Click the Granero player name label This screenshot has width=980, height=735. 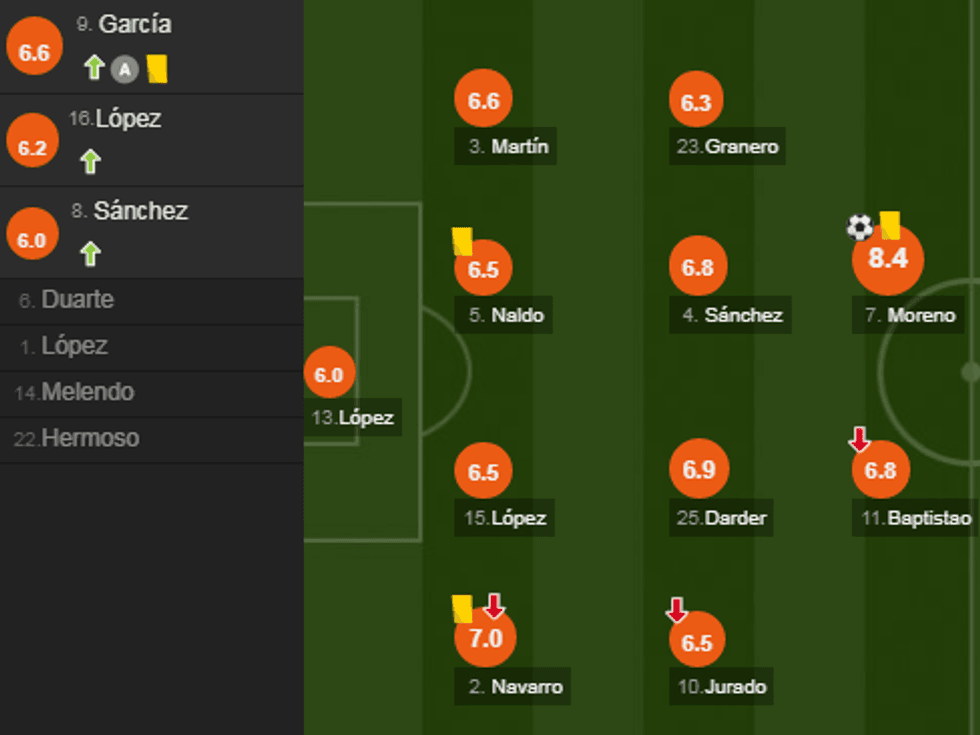coord(728,147)
